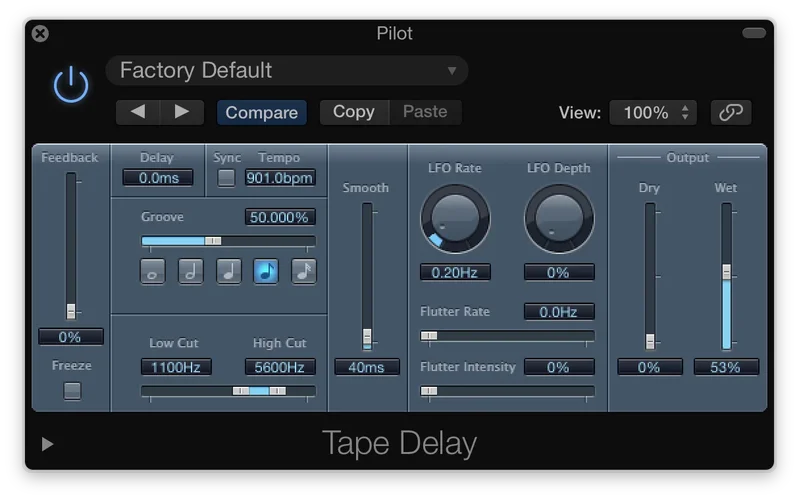This screenshot has width=799, height=500.
Task: Click the LFO Rate 0.20Hz field
Action: point(455,272)
